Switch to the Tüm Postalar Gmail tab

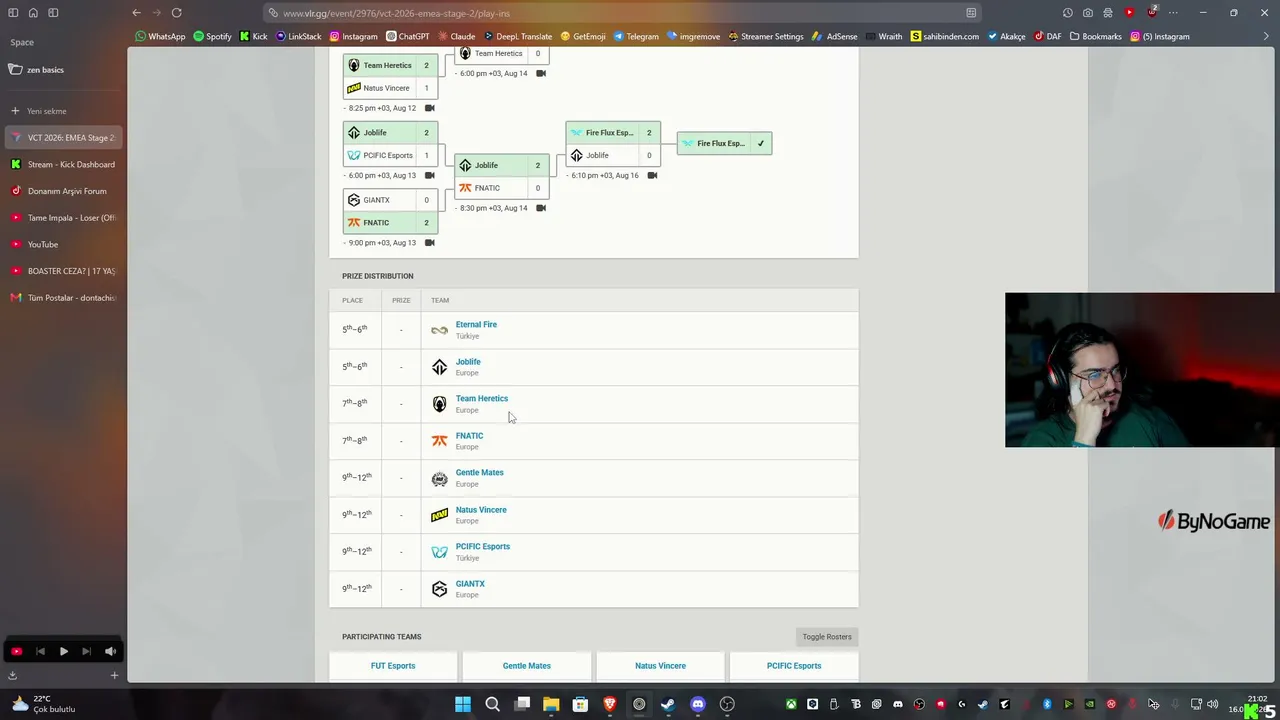click(63, 297)
